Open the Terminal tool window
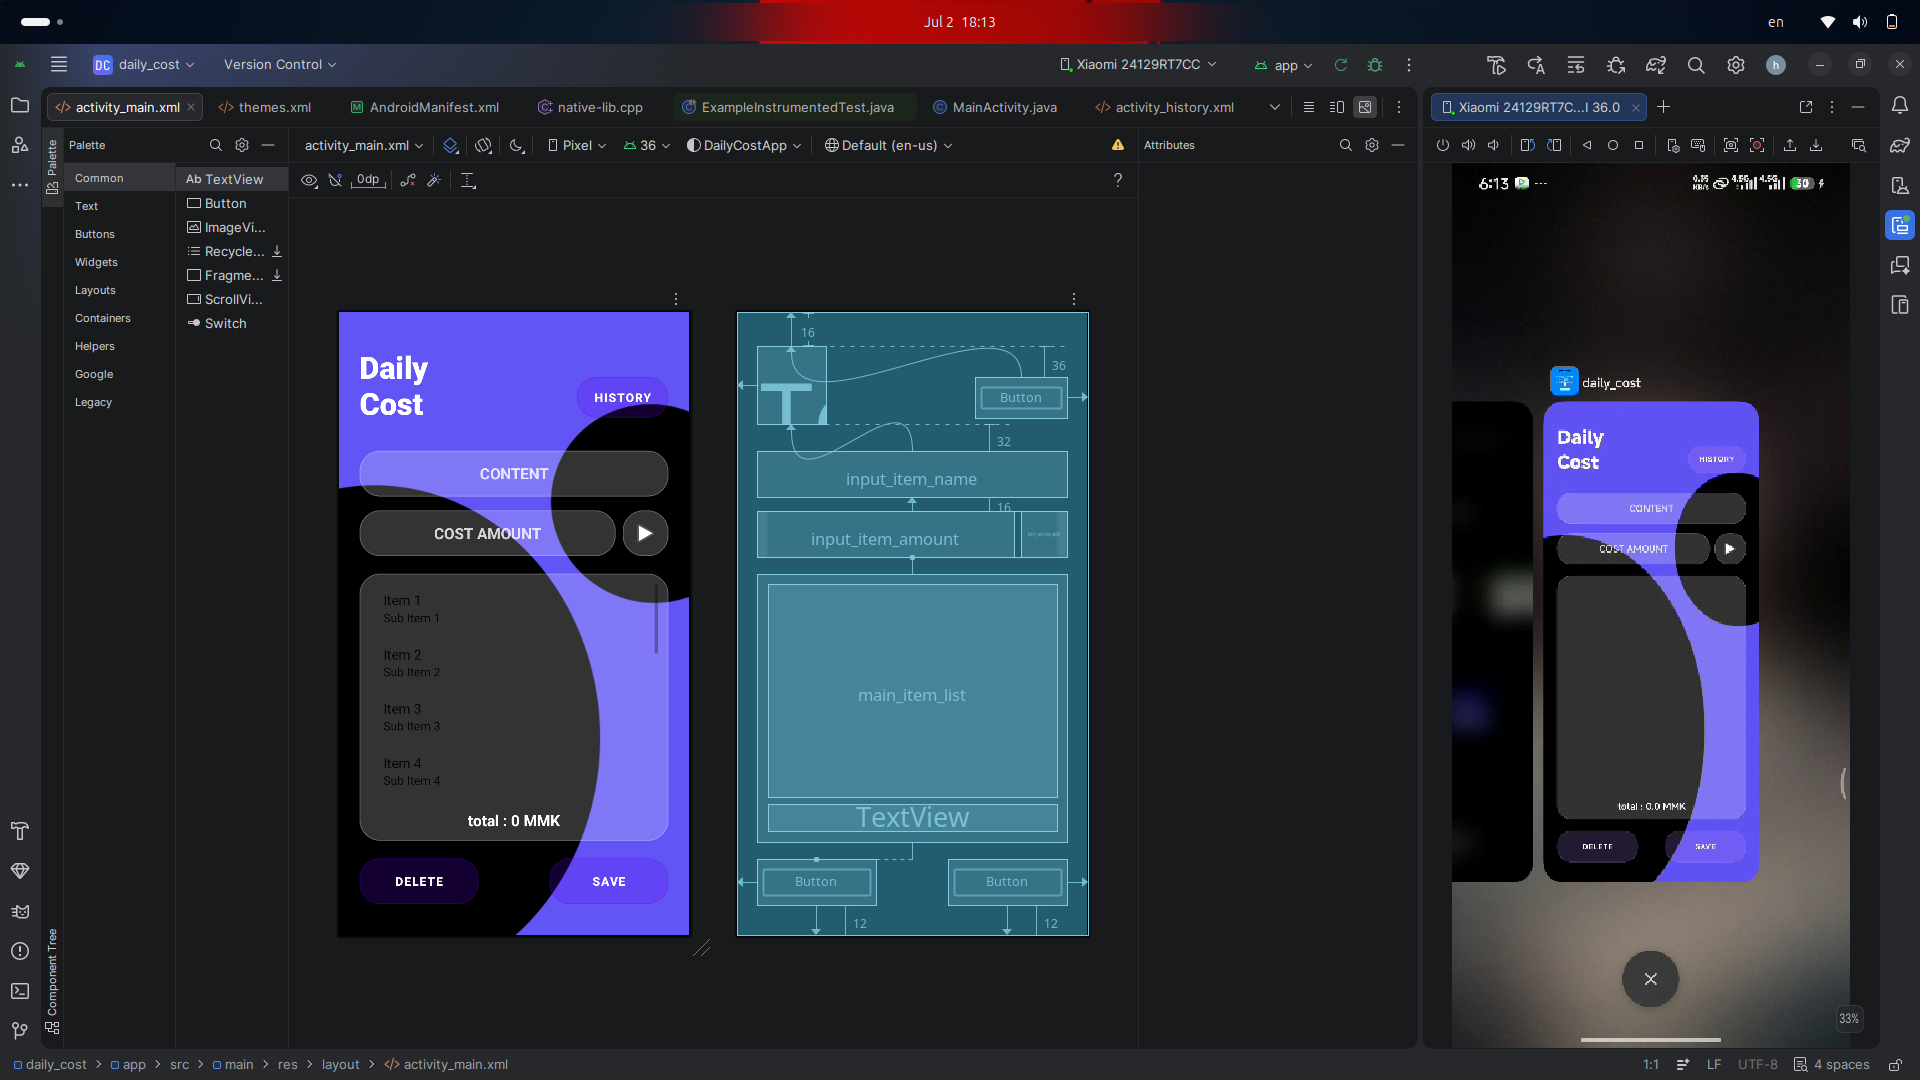The image size is (1920, 1080). 20,991
